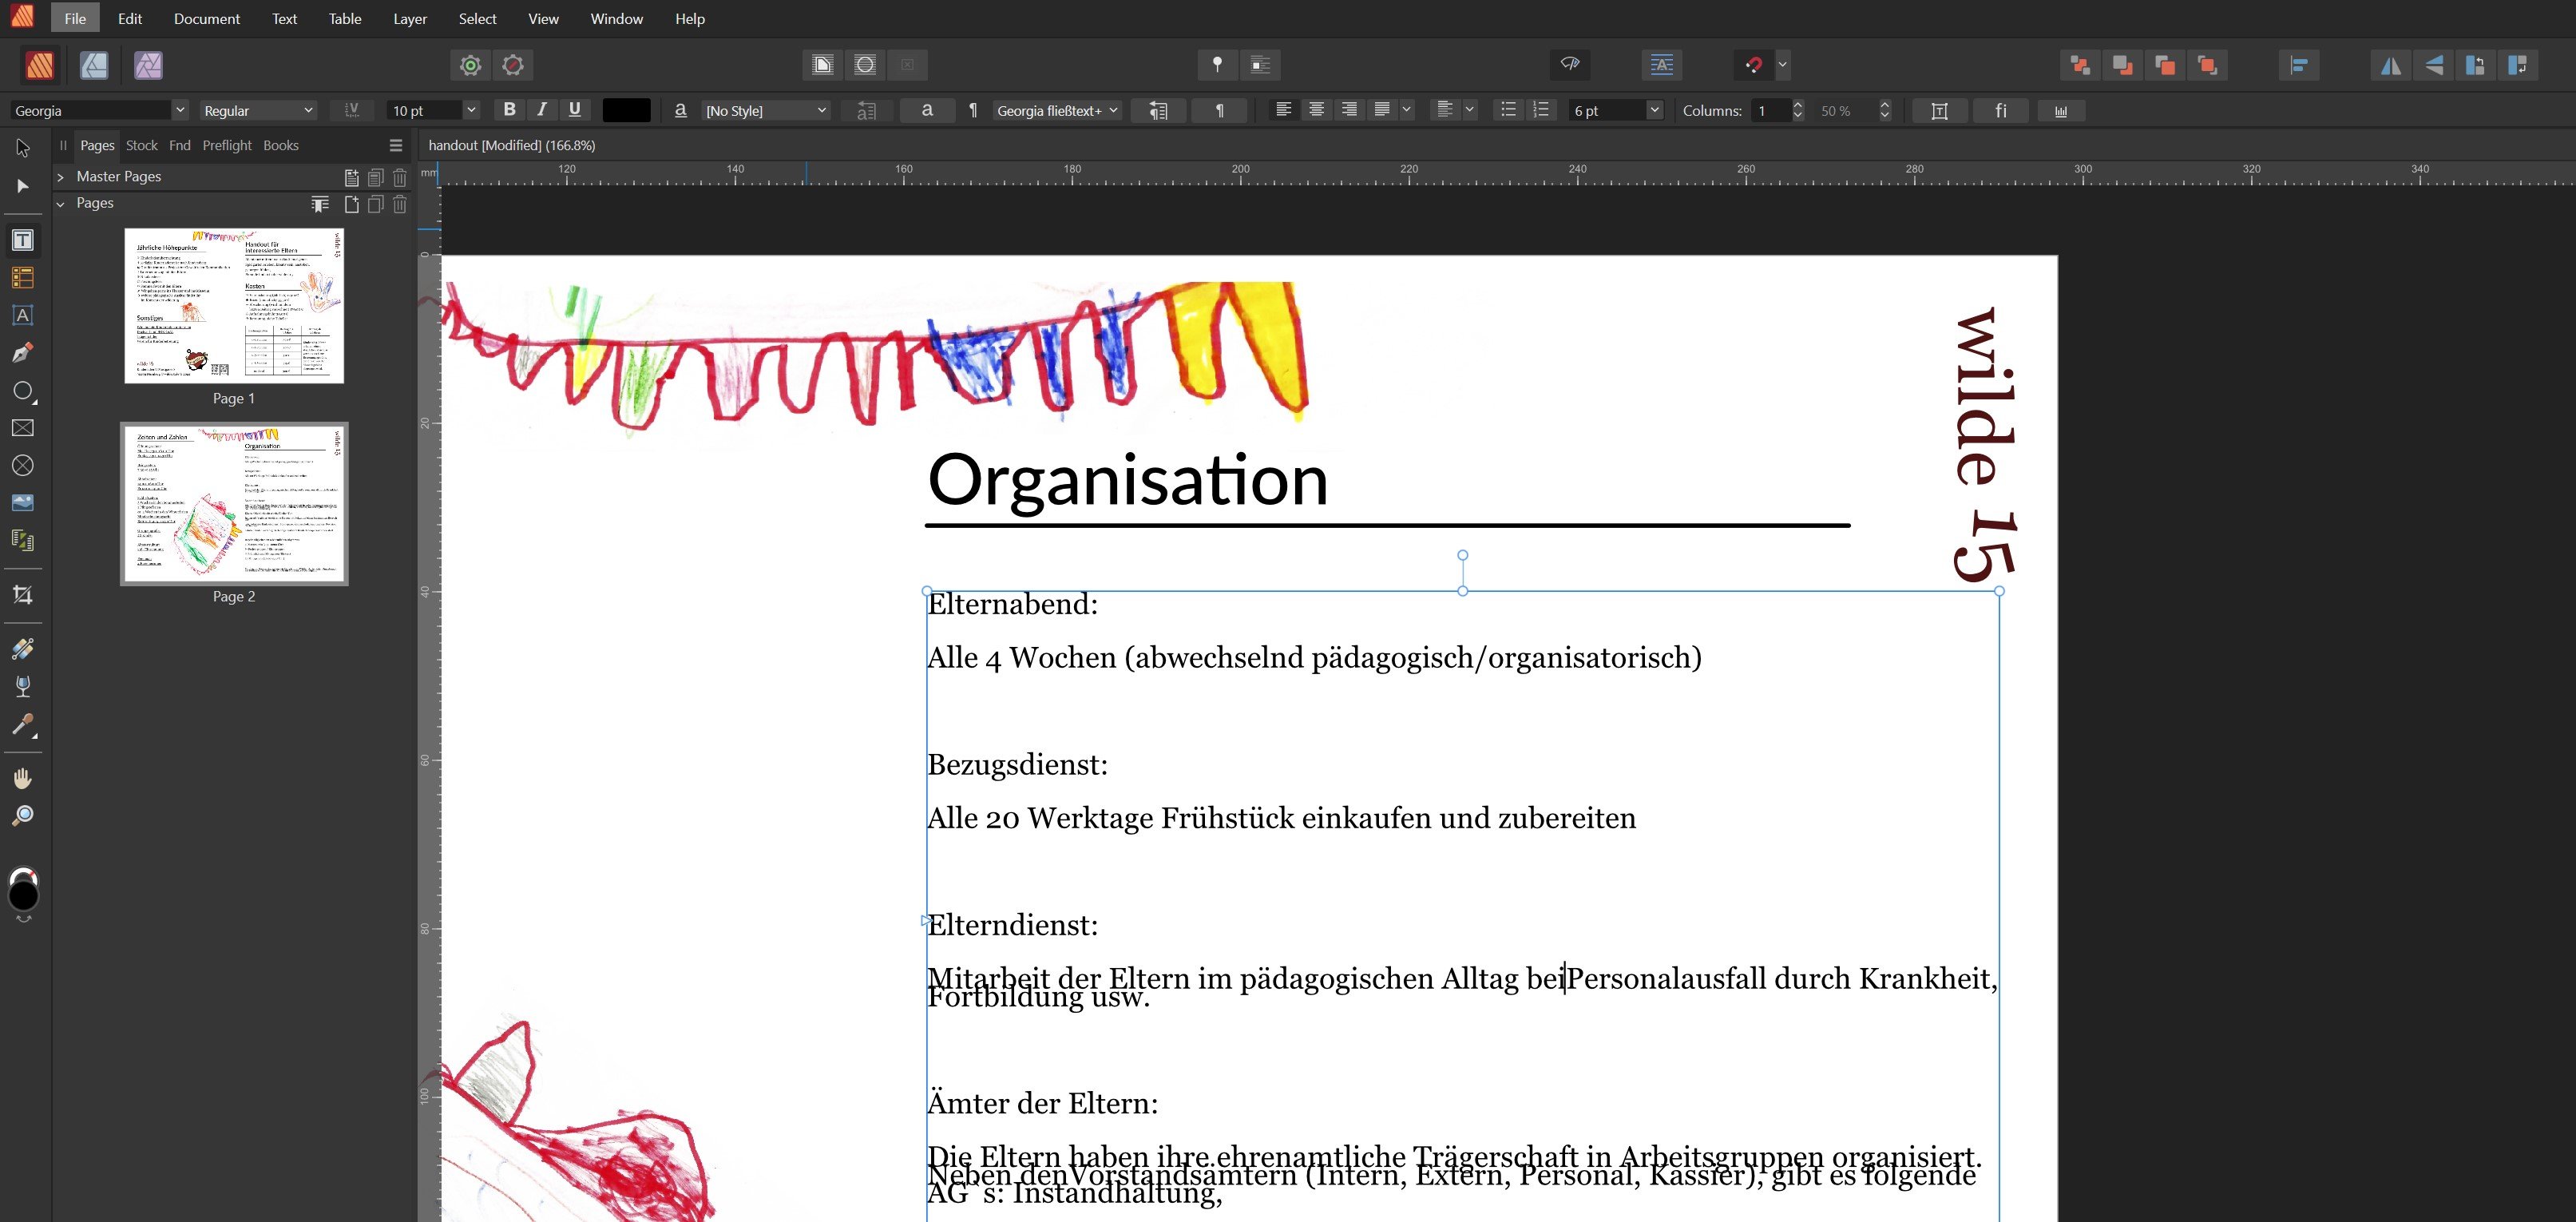This screenshot has height=1222, width=2576.
Task: Select the Place Image tool
Action: click(x=23, y=503)
